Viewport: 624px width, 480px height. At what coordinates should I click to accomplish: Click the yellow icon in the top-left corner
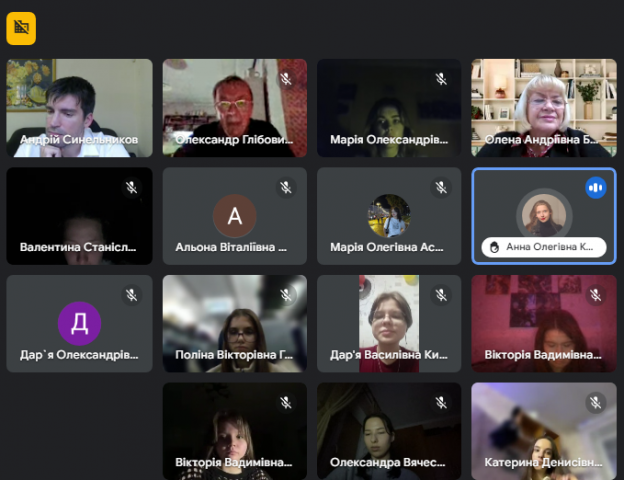[21, 28]
